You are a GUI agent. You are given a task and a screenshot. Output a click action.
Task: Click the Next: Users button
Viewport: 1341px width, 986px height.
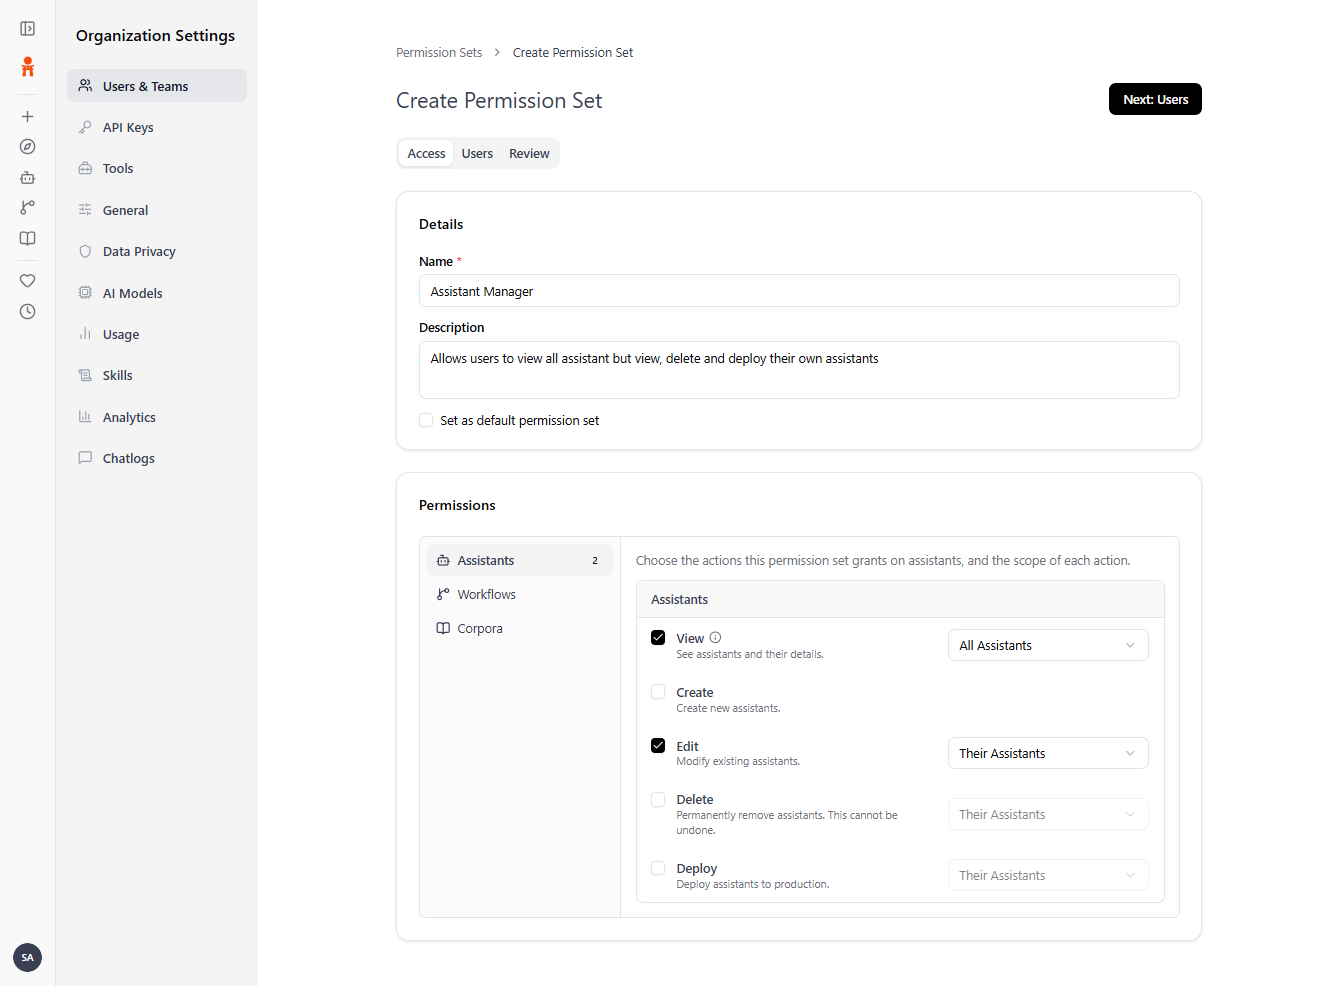click(1155, 99)
